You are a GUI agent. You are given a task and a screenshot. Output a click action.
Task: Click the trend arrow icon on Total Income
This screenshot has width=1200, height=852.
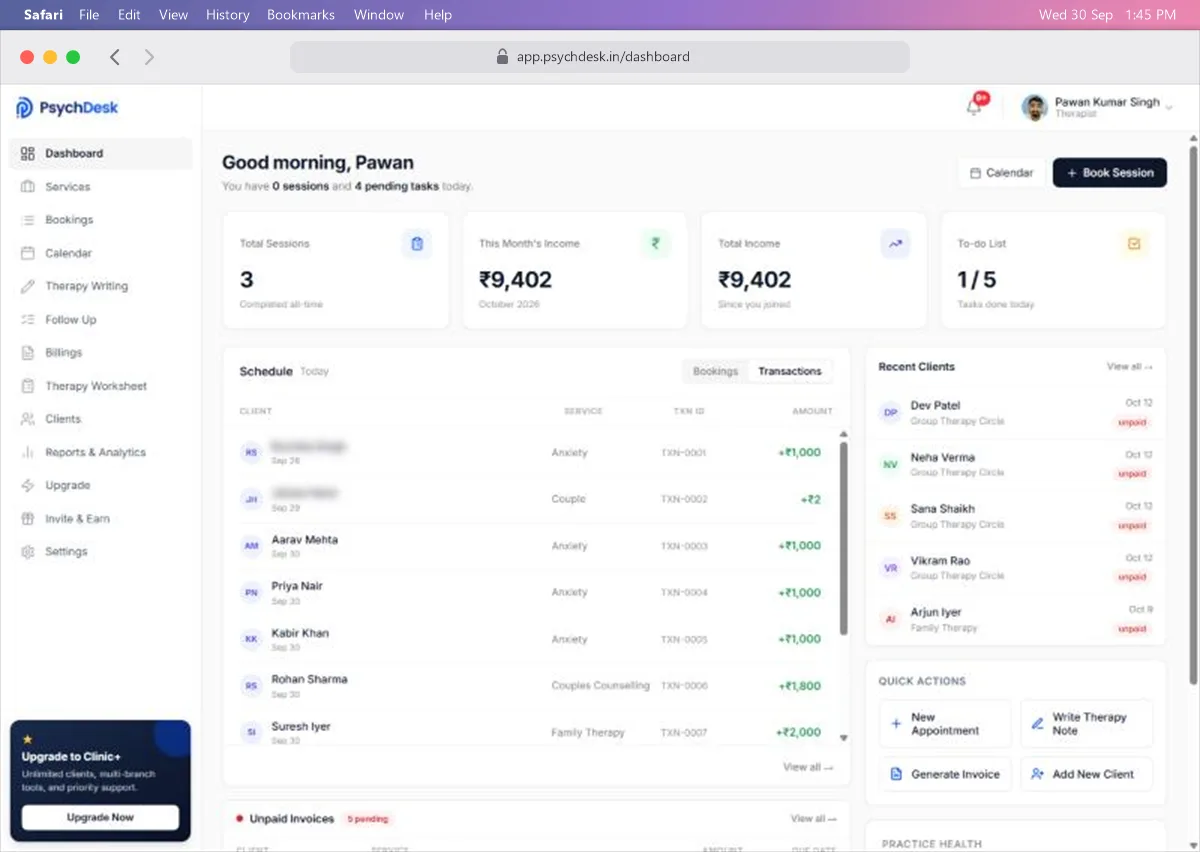click(x=895, y=243)
